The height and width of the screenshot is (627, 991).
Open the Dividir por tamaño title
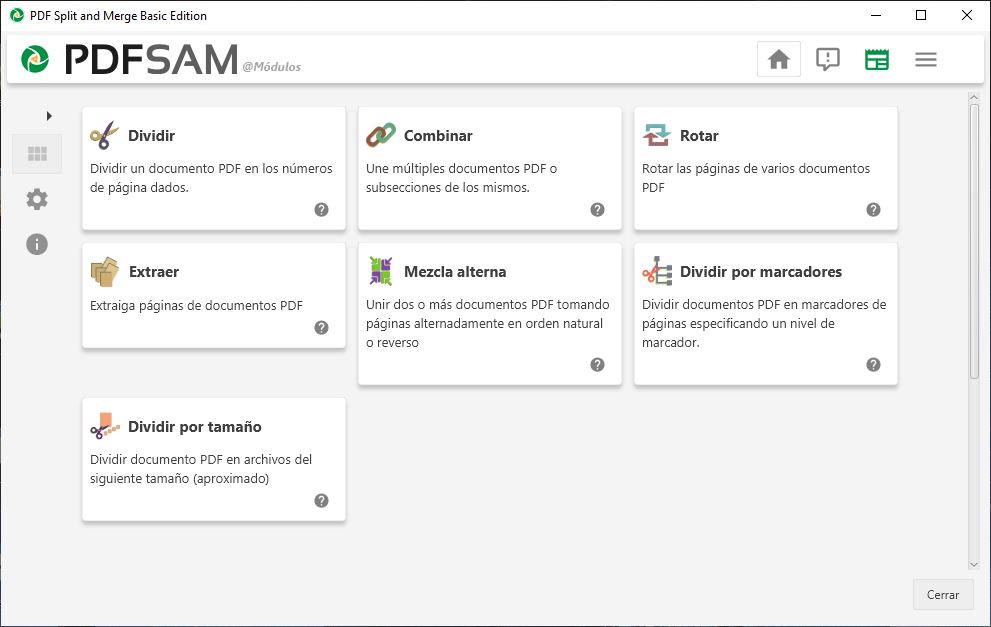point(195,427)
